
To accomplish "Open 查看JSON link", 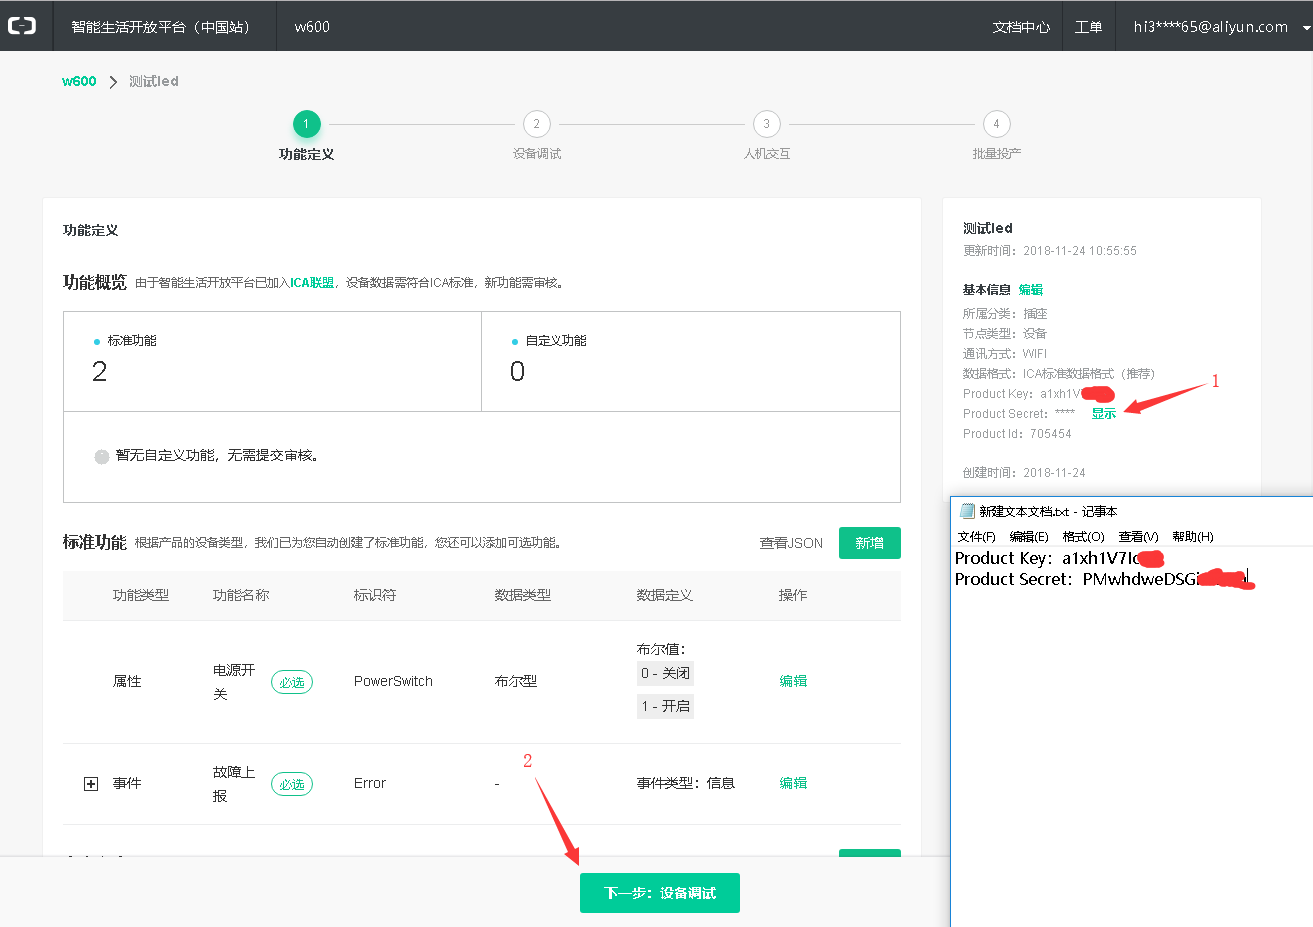I will 791,543.
